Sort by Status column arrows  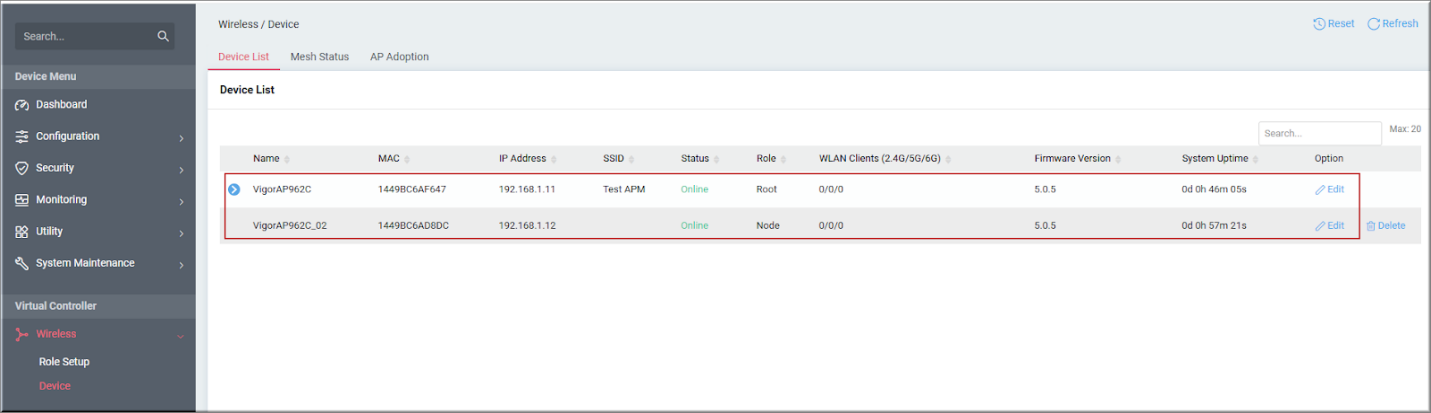[x=717, y=159]
